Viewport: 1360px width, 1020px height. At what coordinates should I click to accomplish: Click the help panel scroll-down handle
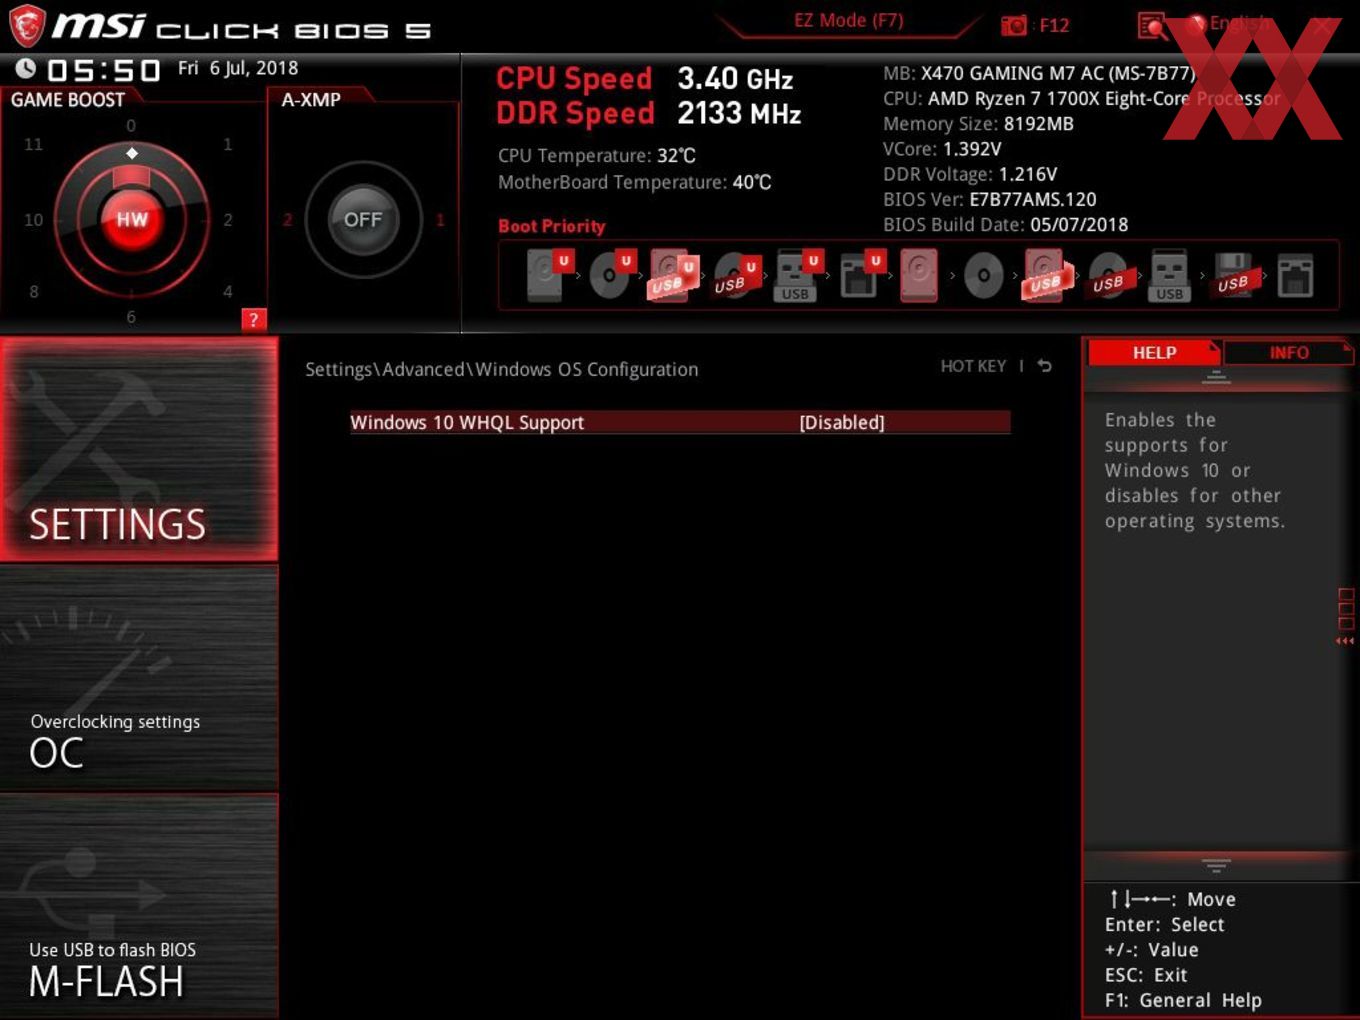coord(1216,865)
